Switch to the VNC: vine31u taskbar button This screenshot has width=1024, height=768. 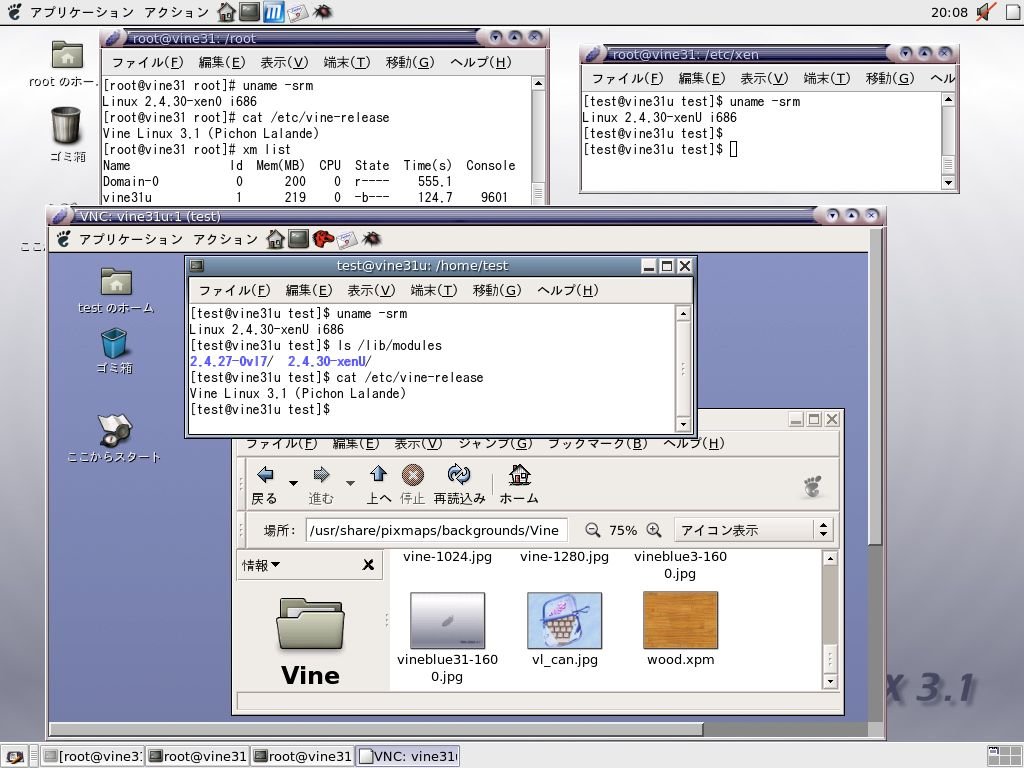409,756
